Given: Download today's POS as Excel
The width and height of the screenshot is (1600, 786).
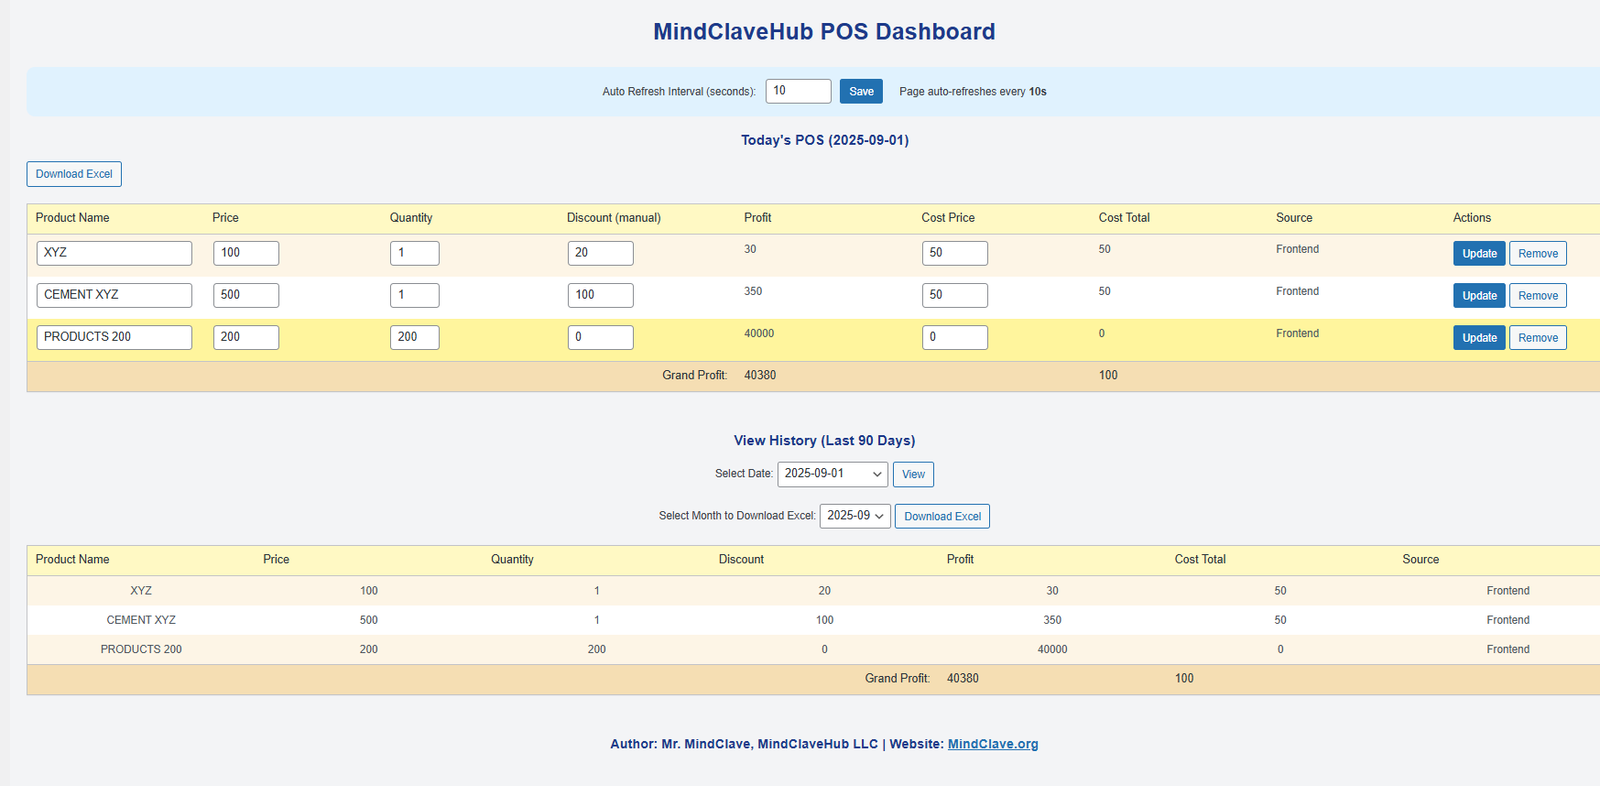Looking at the screenshot, I should point(74,174).
